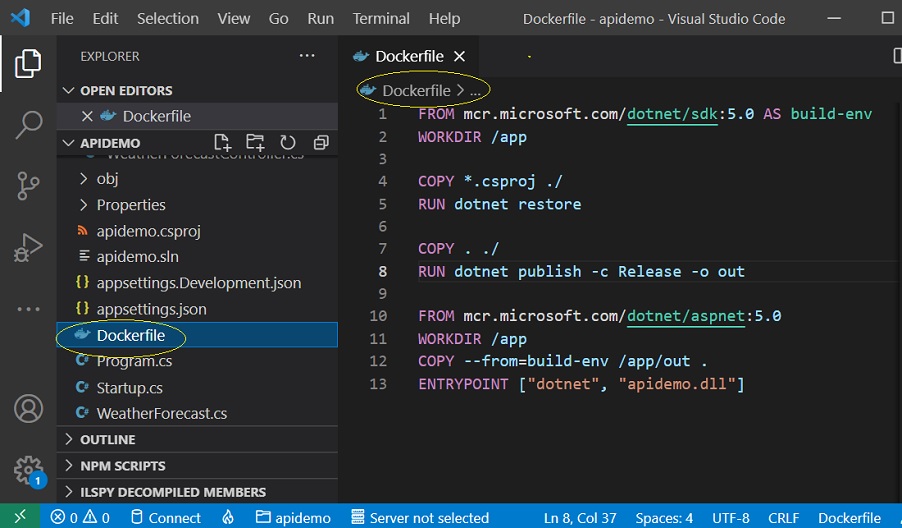Close Dockerfile in Open Editors list
902x528 pixels.
pyautogui.click(x=87, y=116)
